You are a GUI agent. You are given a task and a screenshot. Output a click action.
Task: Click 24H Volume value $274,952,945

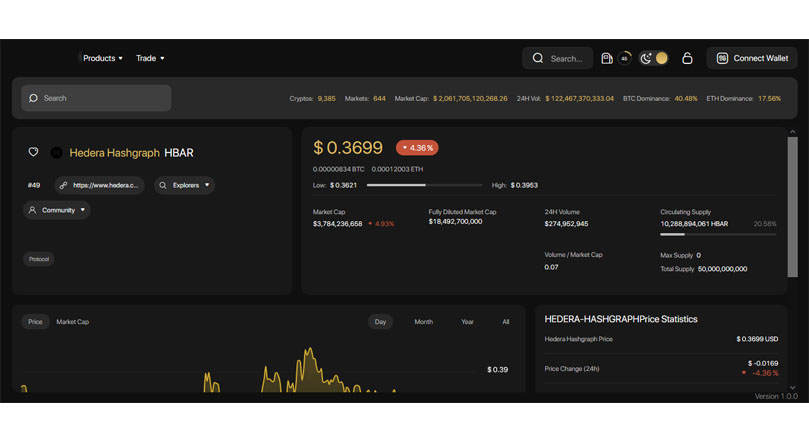pos(567,223)
